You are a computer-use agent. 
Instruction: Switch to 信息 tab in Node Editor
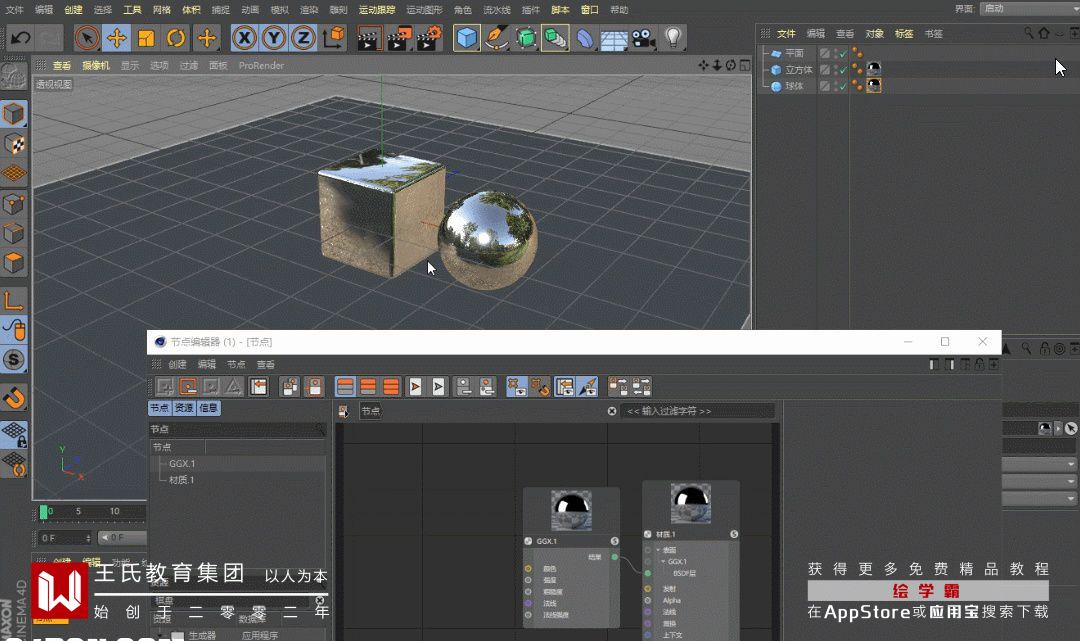[208, 408]
